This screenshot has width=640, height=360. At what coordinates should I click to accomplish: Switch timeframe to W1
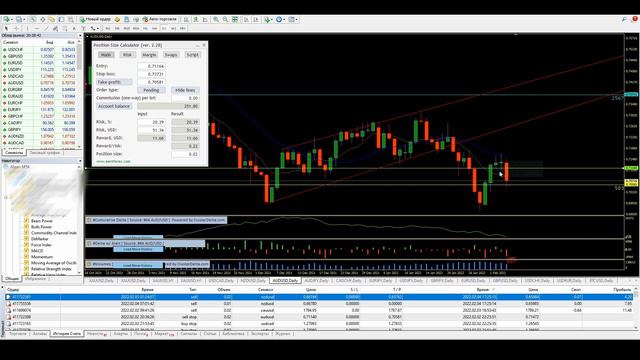173,28
